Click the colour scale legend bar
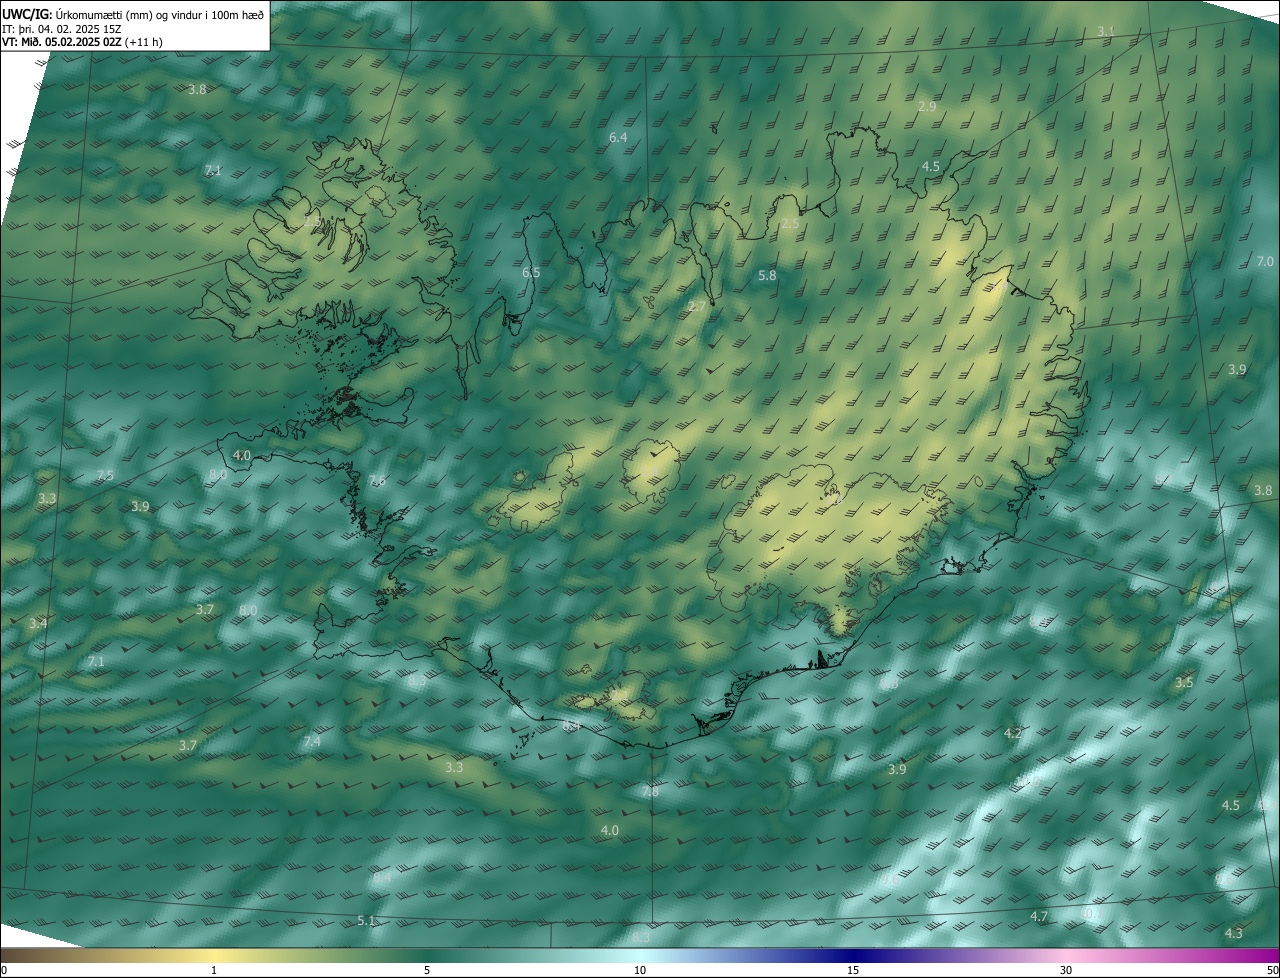Viewport: 1280px width, 978px height. [640, 956]
